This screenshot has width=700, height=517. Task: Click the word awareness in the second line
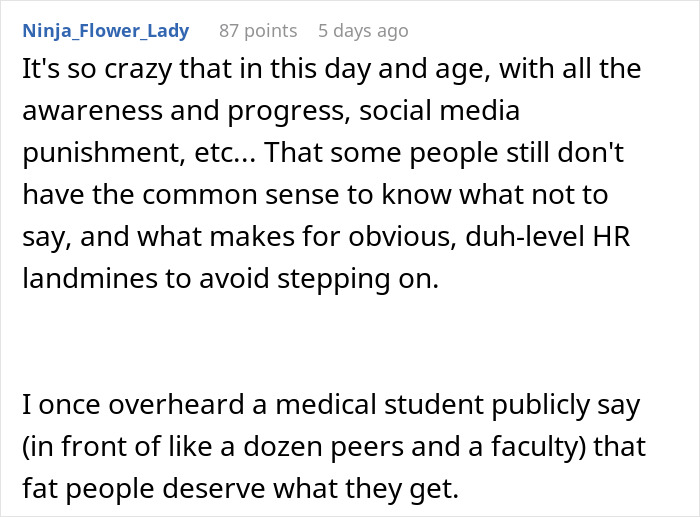[x=92, y=111]
